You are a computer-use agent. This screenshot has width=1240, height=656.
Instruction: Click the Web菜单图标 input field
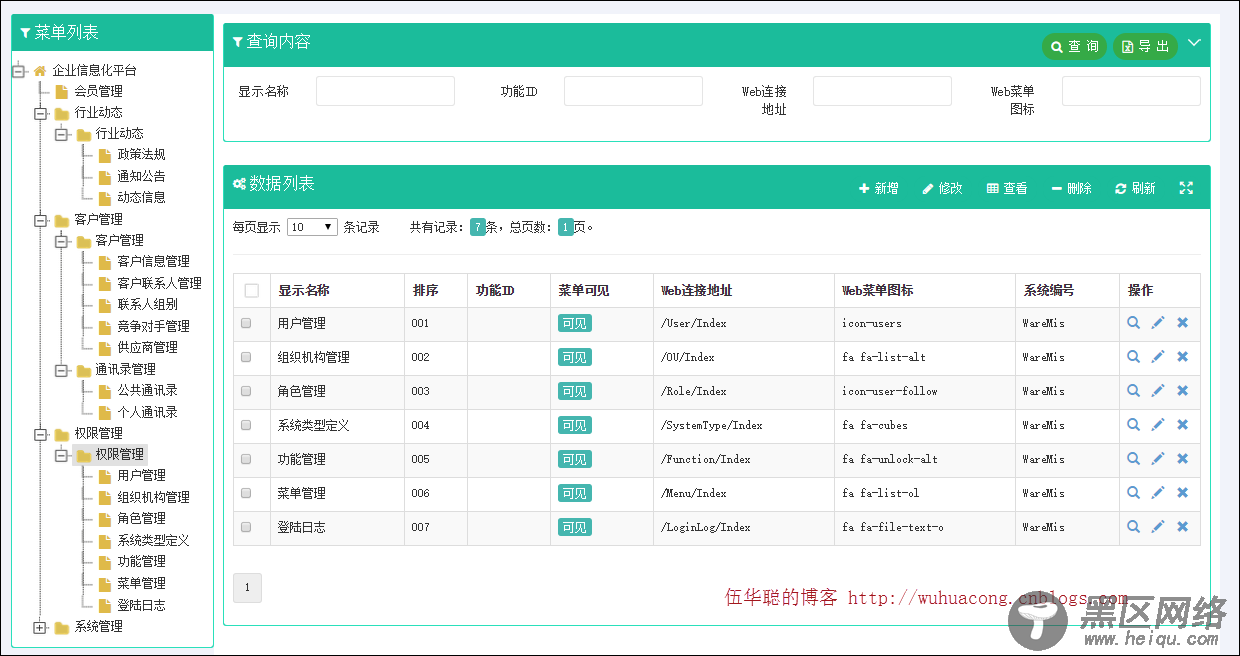[x=1131, y=91]
